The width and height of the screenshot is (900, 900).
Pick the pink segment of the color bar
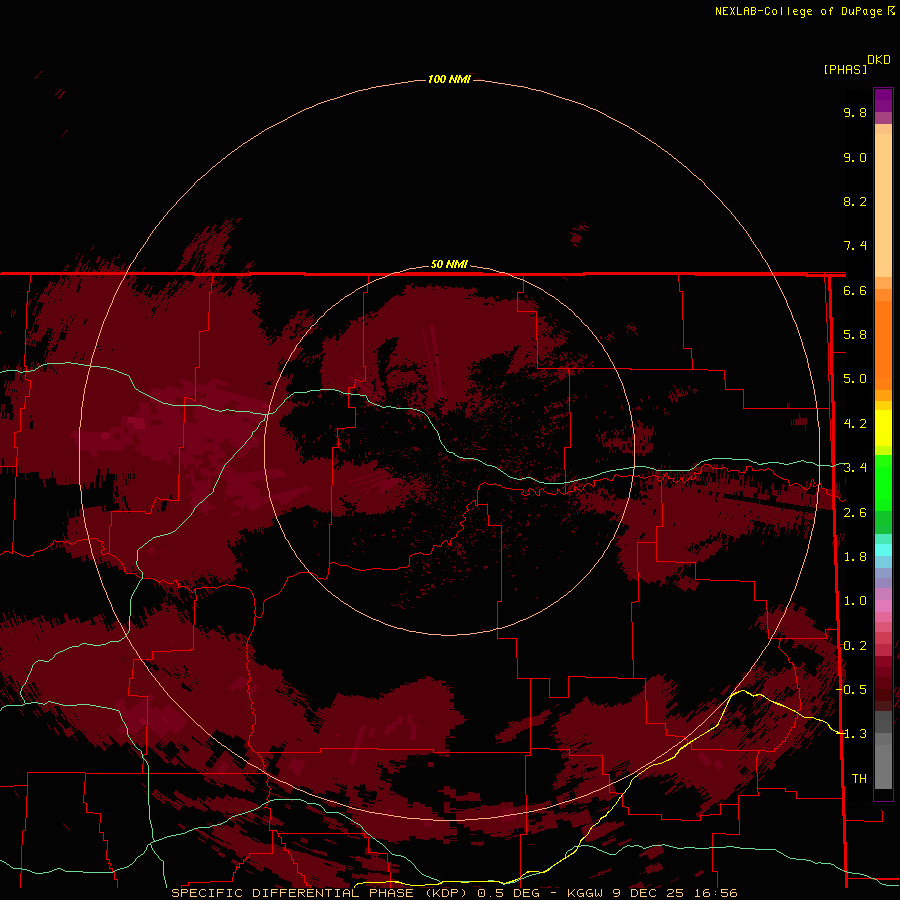point(883,606)
